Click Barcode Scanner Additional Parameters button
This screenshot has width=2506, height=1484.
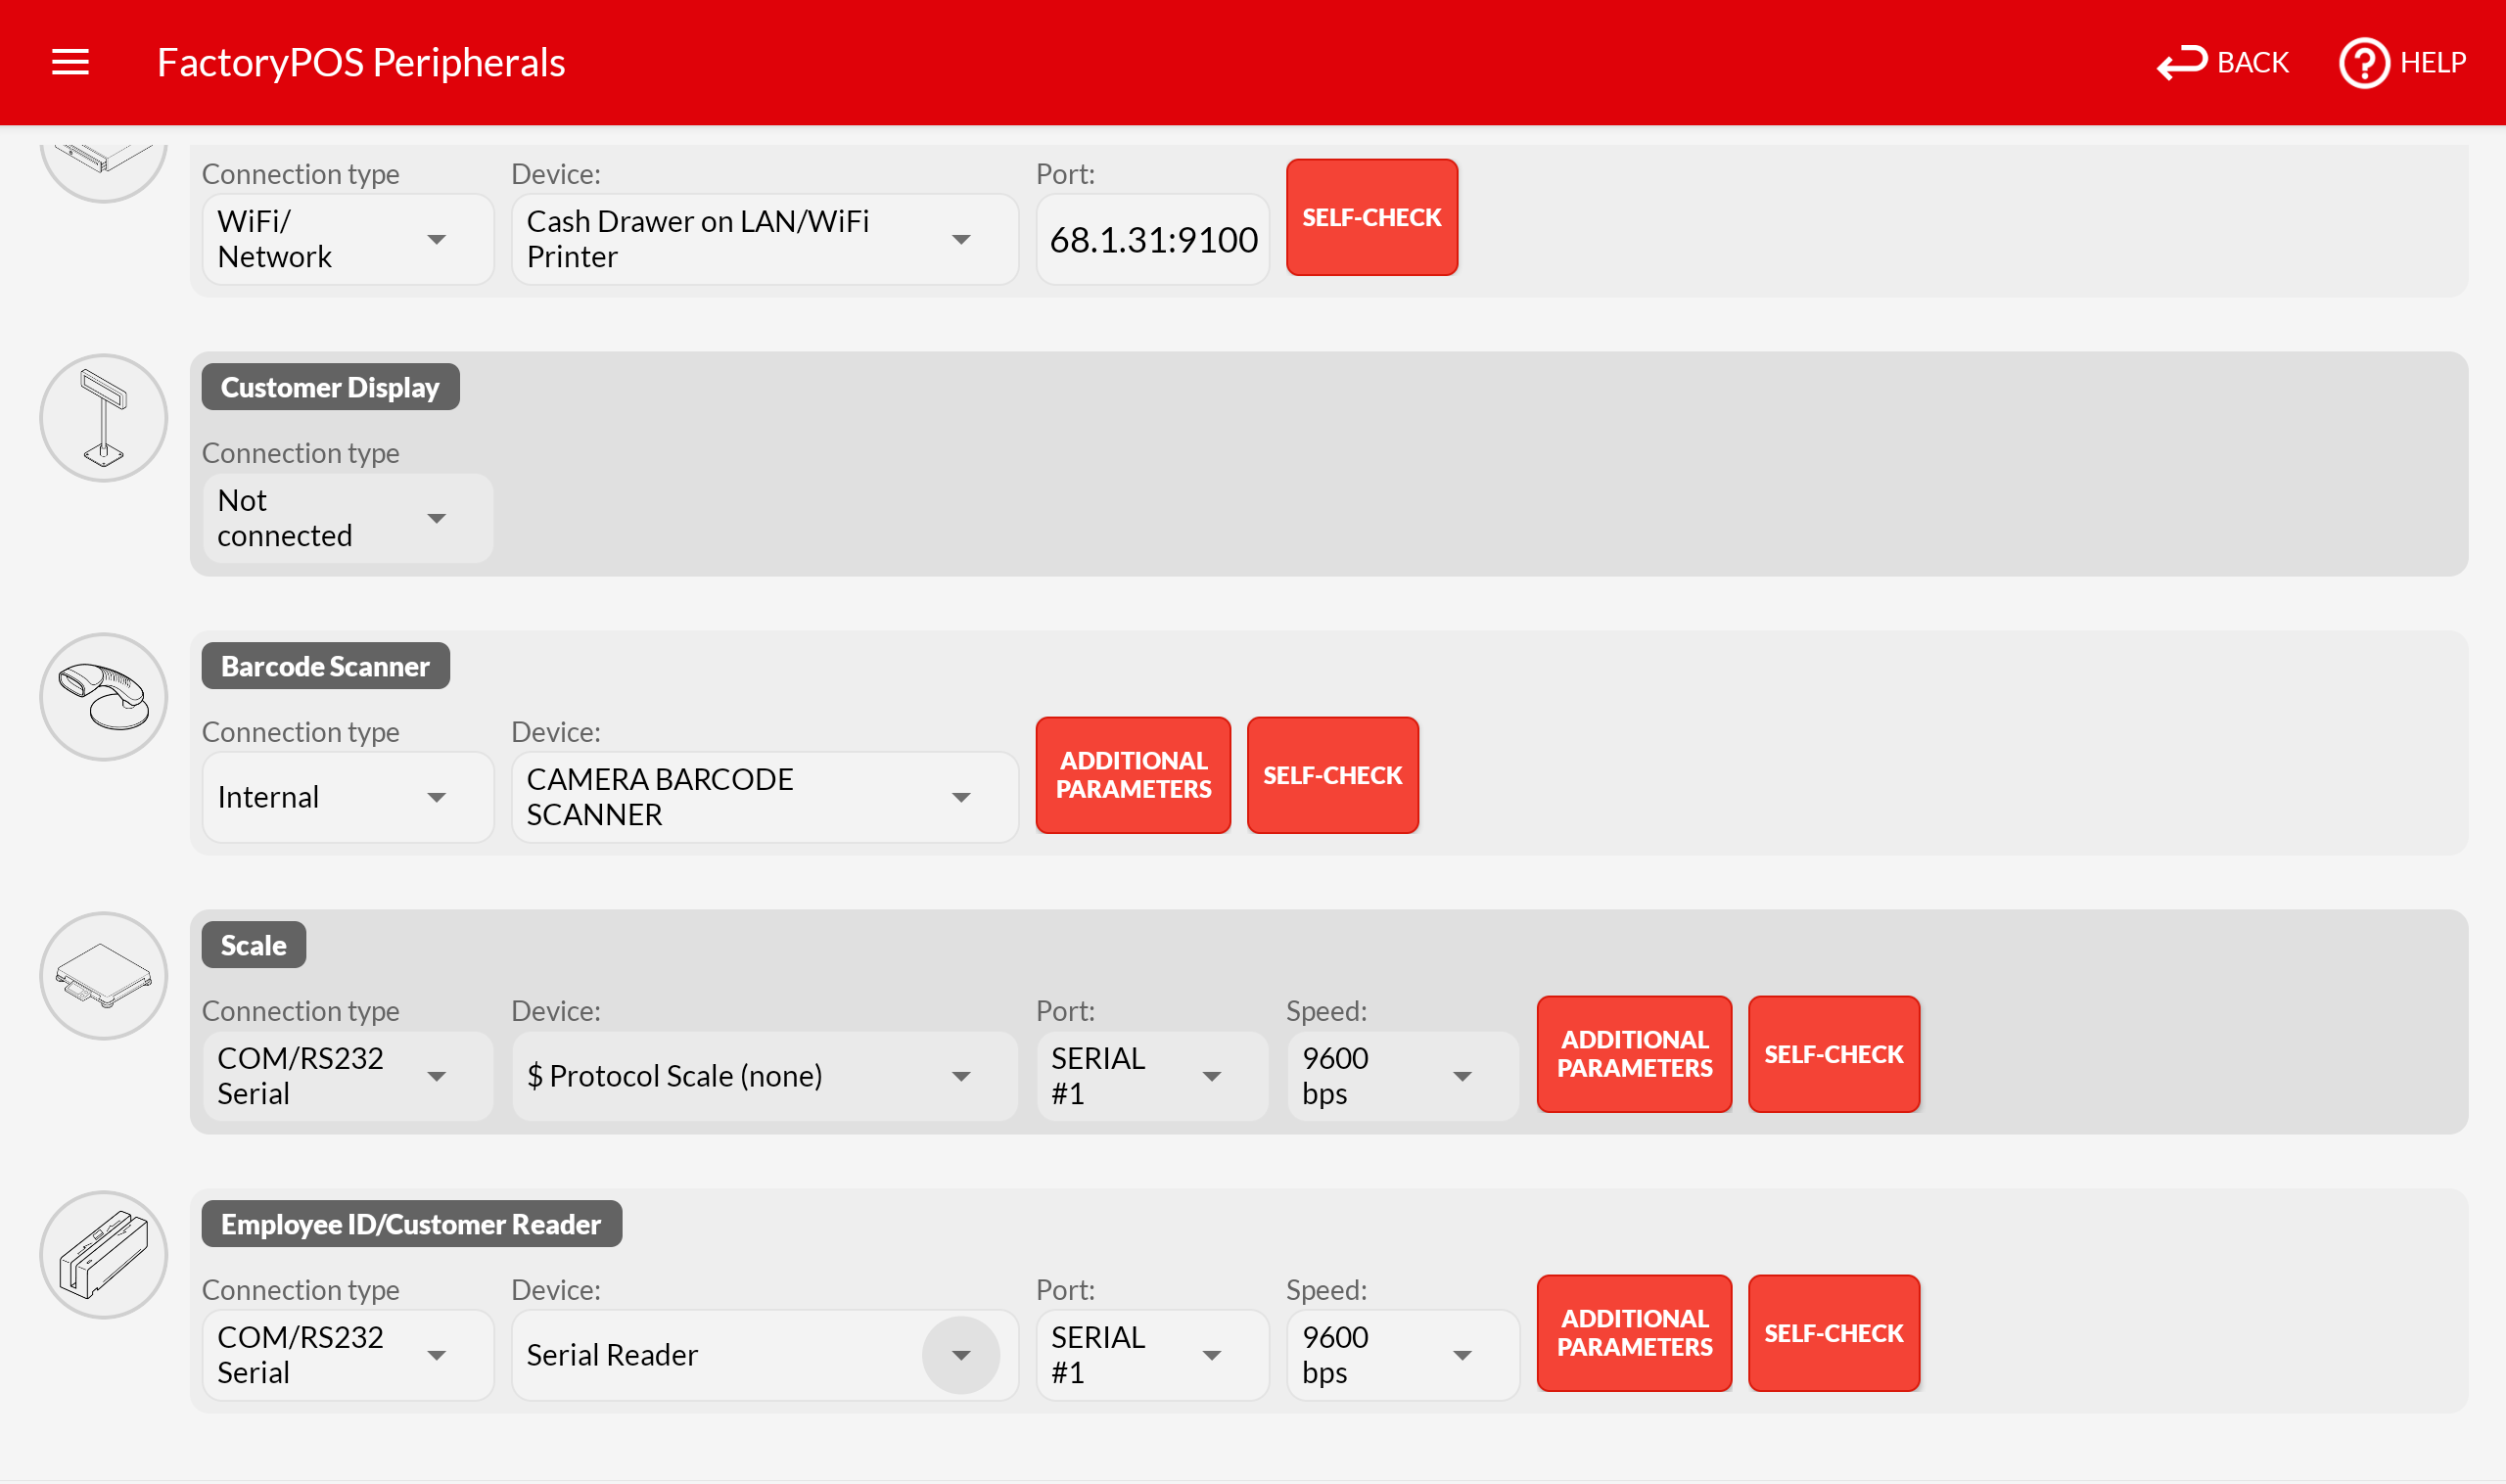click(1133, 775)
